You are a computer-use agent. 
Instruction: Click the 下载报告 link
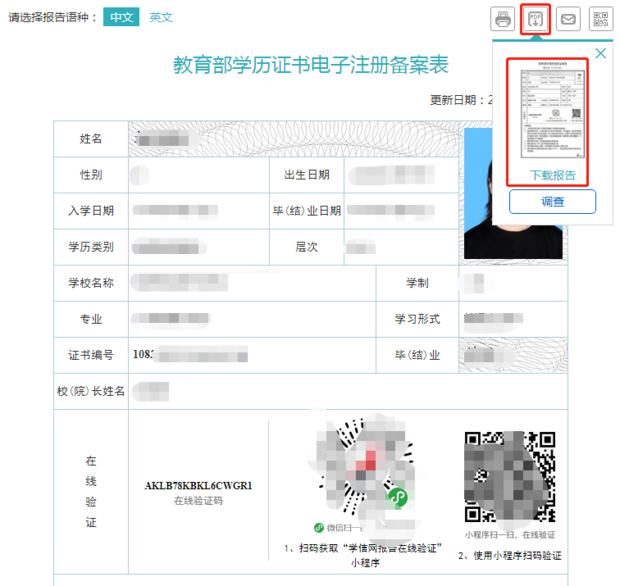point(552,175)
